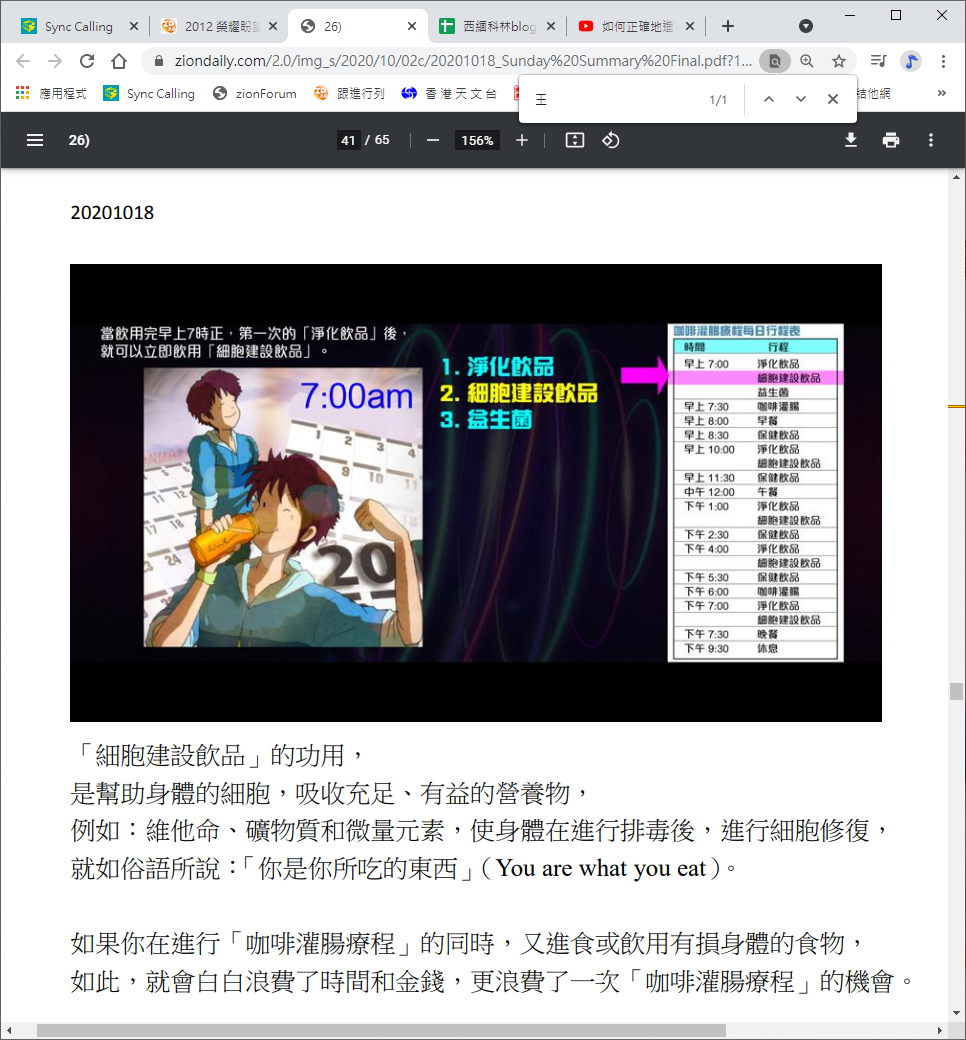Click the scroll up arrow

(956, 177)
